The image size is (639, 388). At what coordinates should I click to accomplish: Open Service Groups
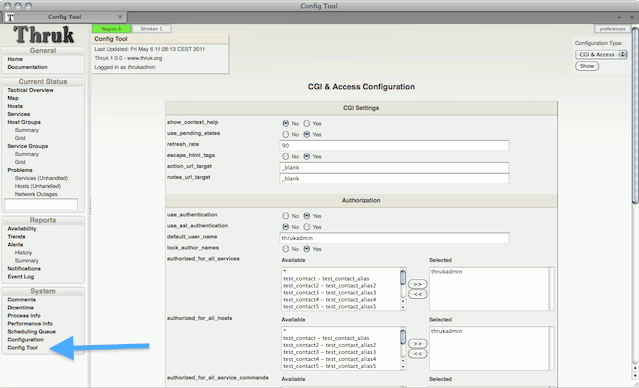tap(28, 146)
